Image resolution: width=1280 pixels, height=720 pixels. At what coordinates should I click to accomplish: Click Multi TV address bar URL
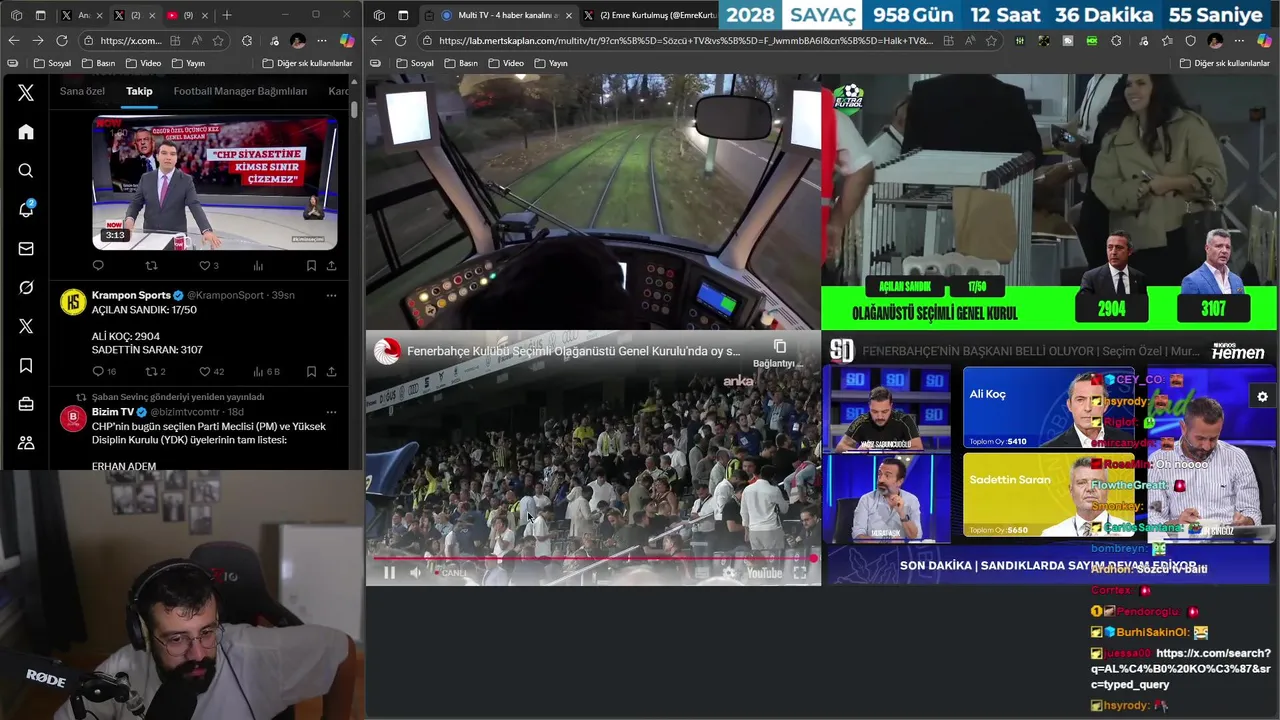pyautogui.click(x=684, y=40)
